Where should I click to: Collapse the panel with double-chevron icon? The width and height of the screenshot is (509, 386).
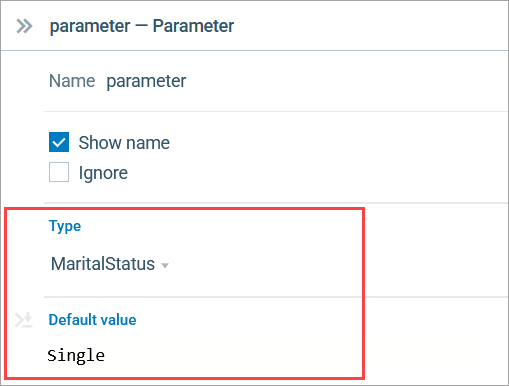click(24, 26)
